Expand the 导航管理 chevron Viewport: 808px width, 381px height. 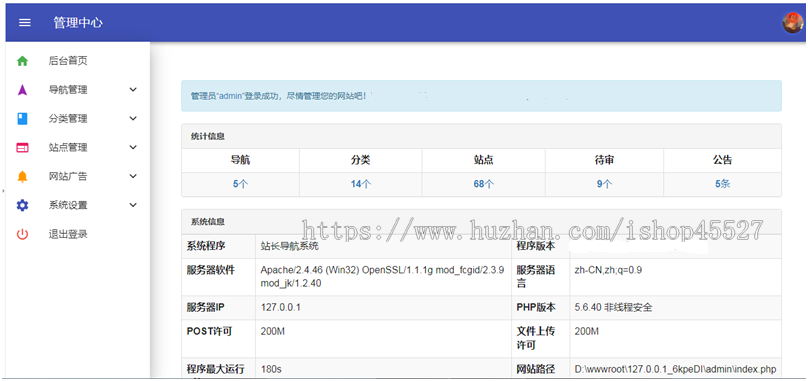133,90
